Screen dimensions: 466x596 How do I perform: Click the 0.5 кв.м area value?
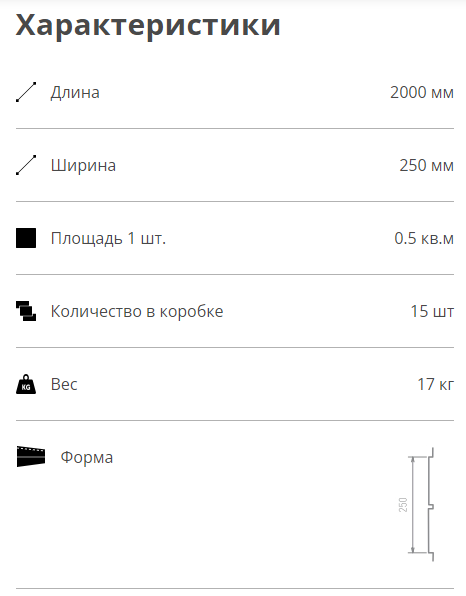tap(424, 238)
